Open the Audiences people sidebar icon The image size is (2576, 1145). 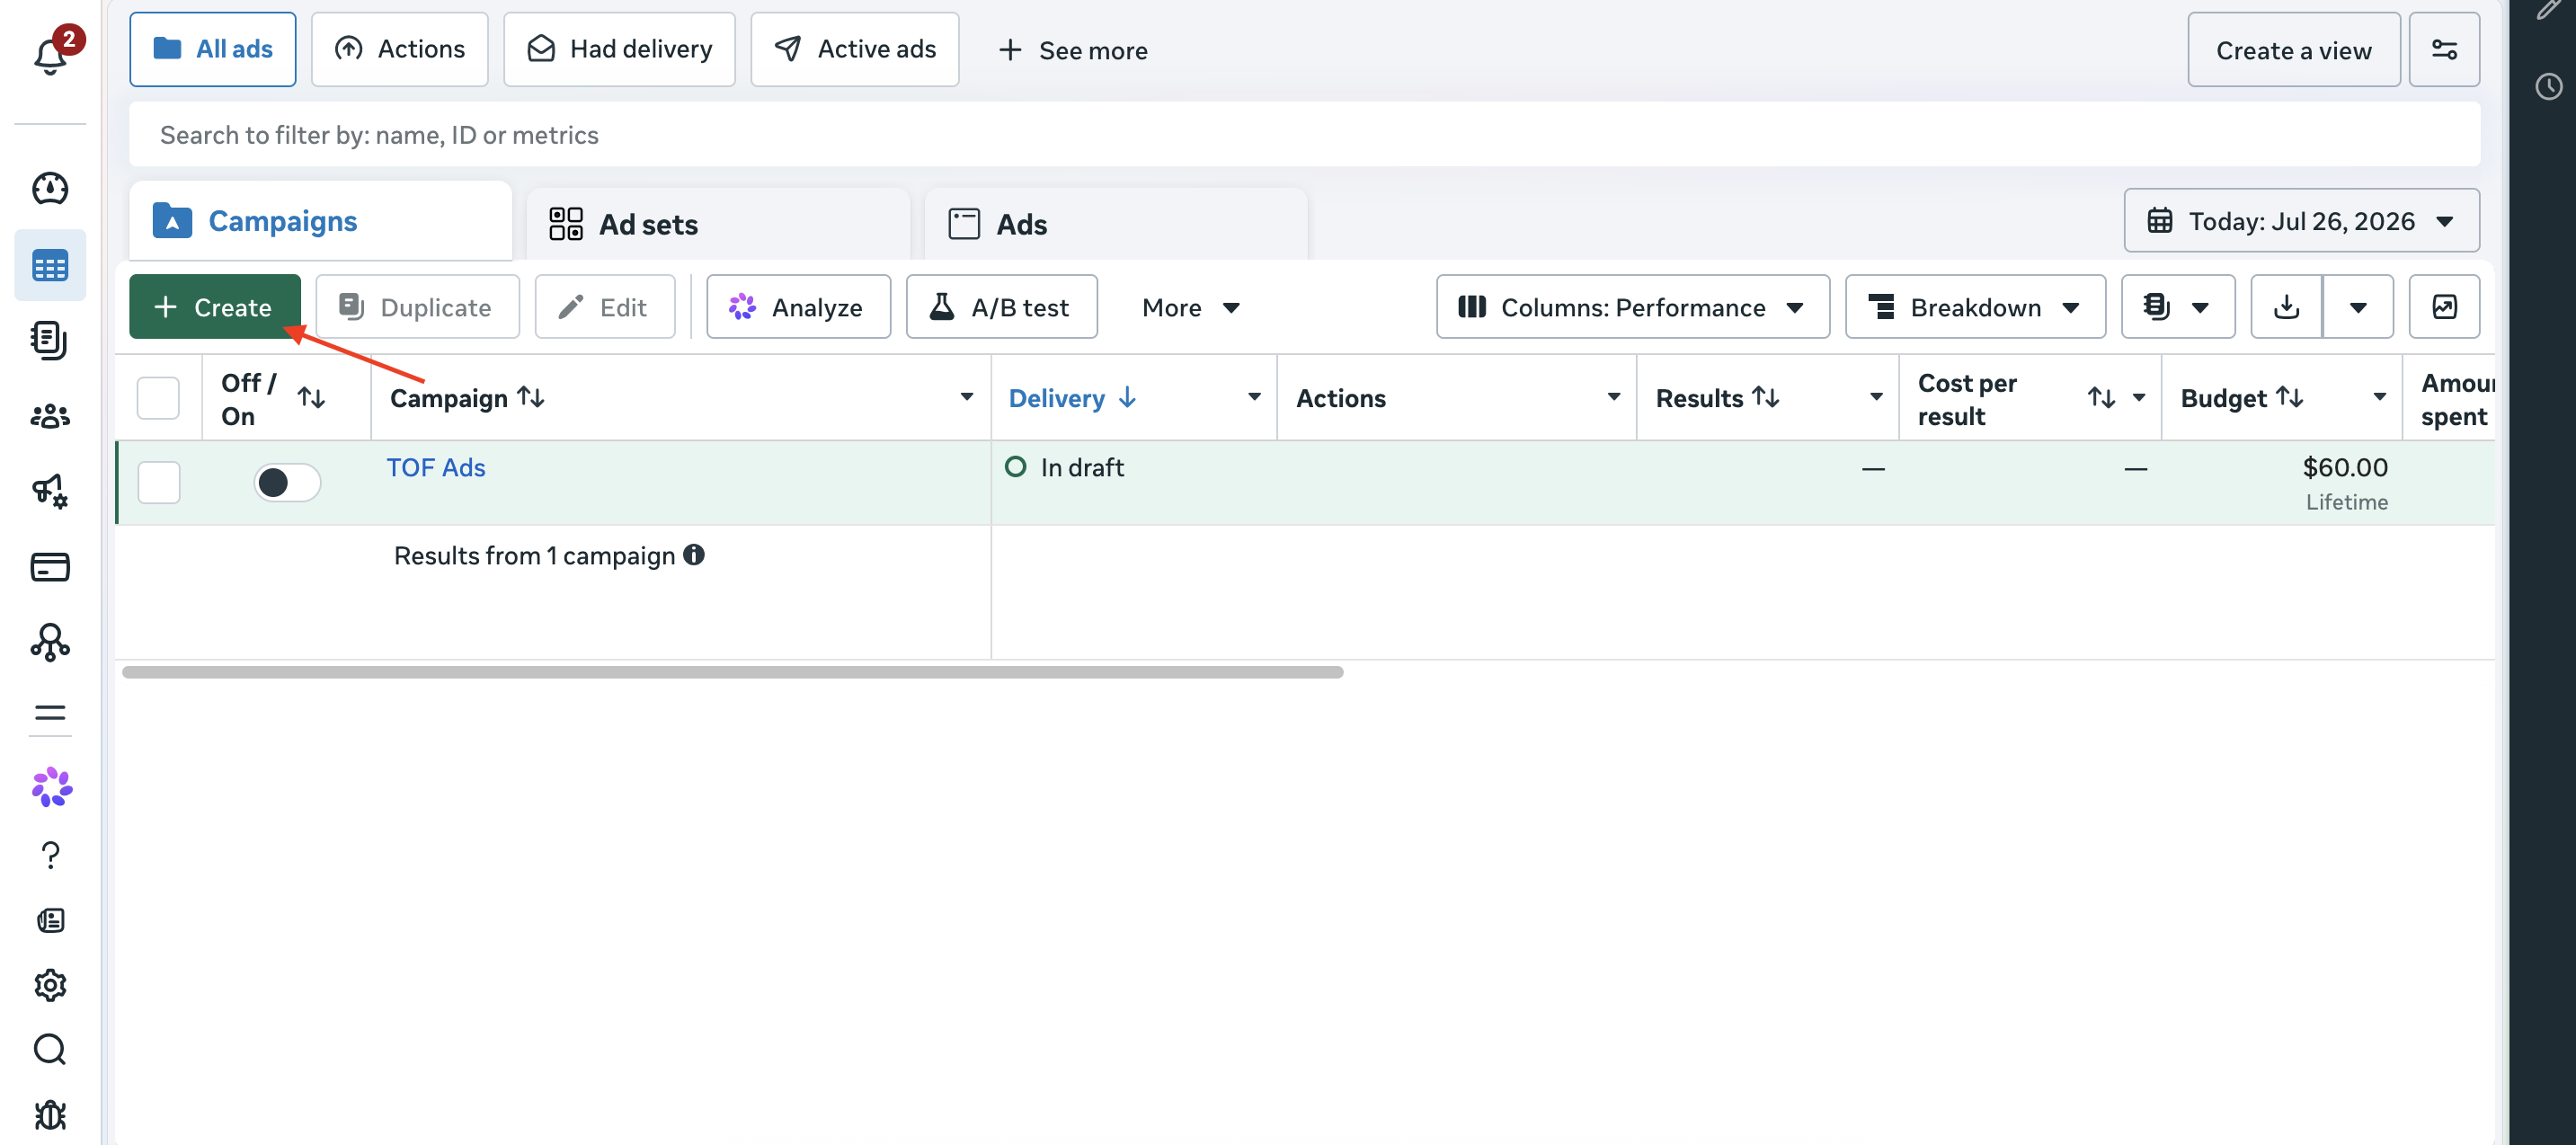tap(50, 416)
